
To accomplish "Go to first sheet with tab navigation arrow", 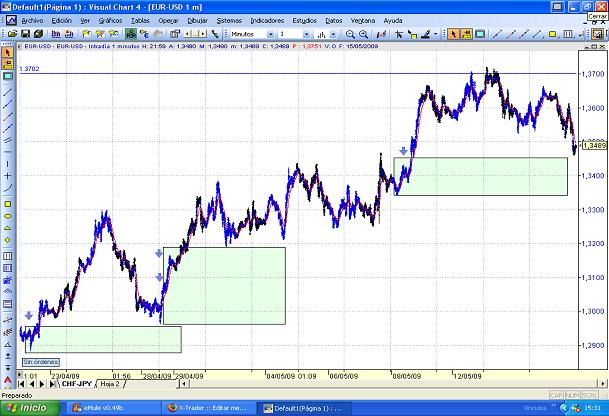I will pyautogui.click(x=22, y=384).
